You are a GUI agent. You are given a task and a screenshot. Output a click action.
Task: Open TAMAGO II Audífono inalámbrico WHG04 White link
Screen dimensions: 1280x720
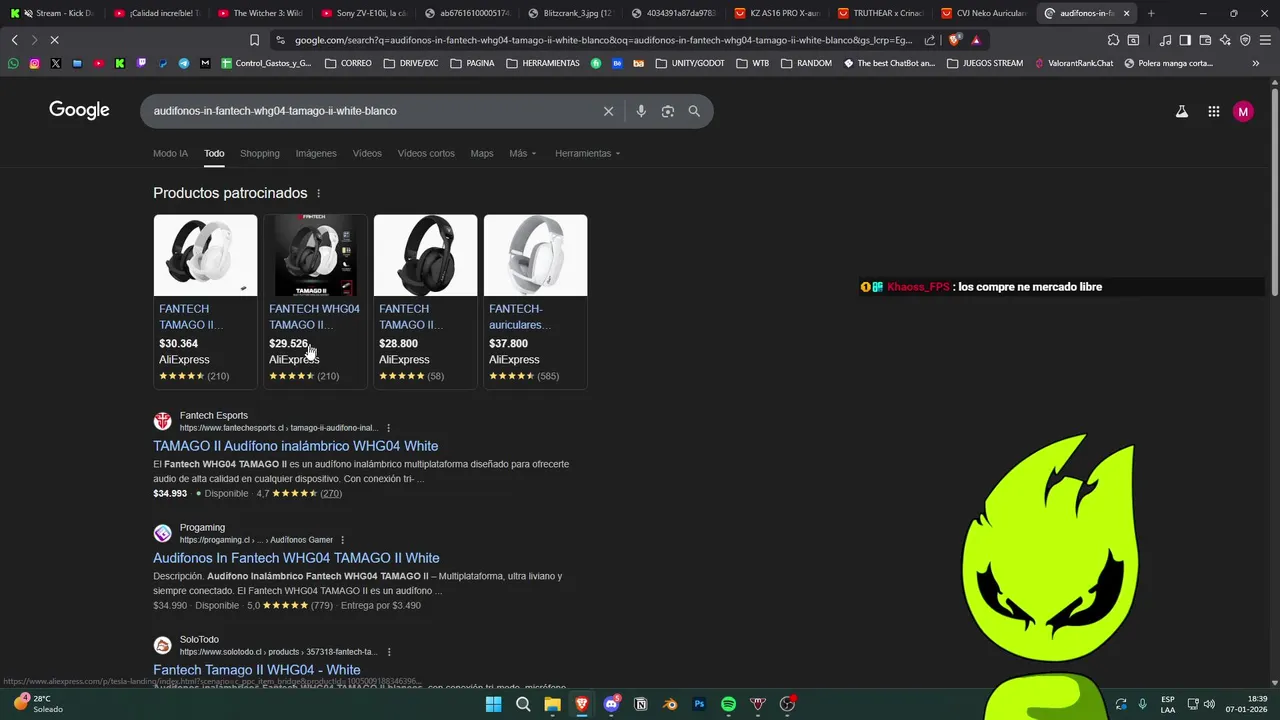(x=295, y=446)
